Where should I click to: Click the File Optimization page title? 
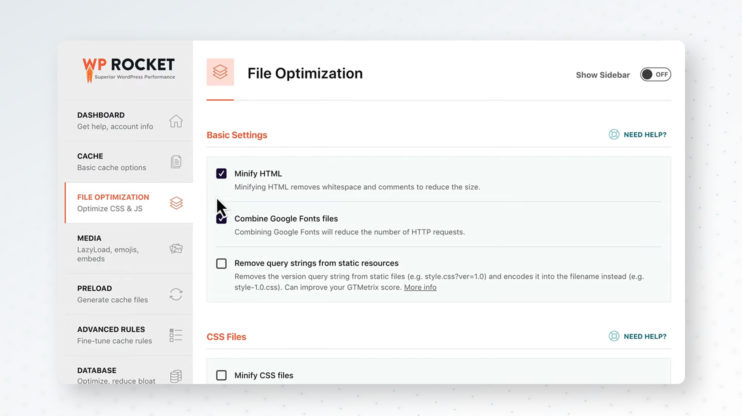pos(305,73)
